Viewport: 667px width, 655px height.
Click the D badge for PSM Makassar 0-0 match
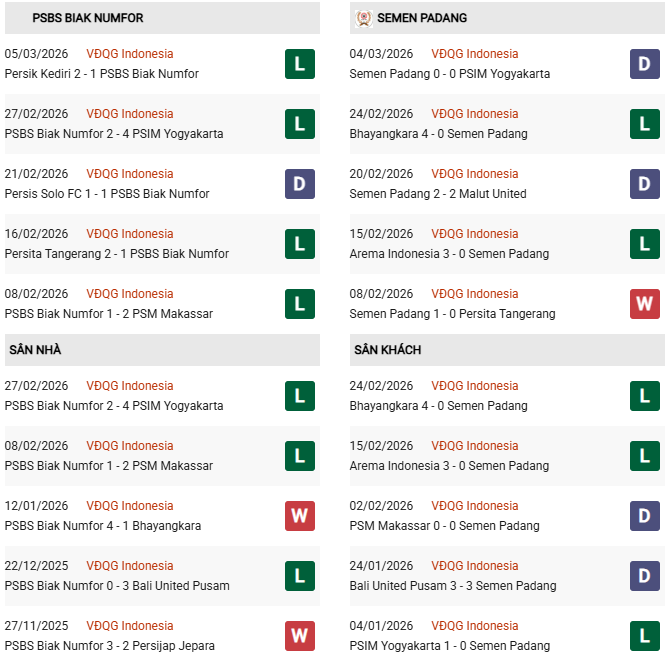[644, 516]
